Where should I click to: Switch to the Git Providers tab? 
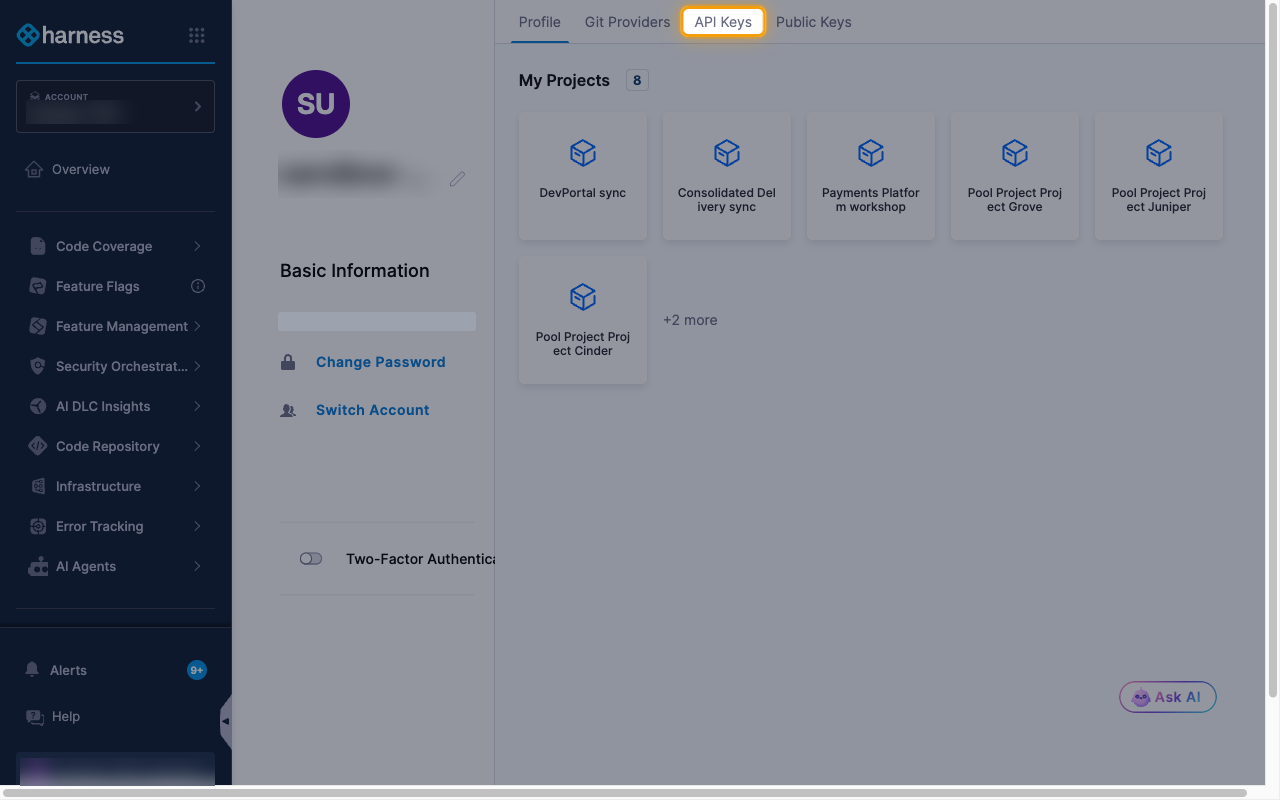coord(628,22)
